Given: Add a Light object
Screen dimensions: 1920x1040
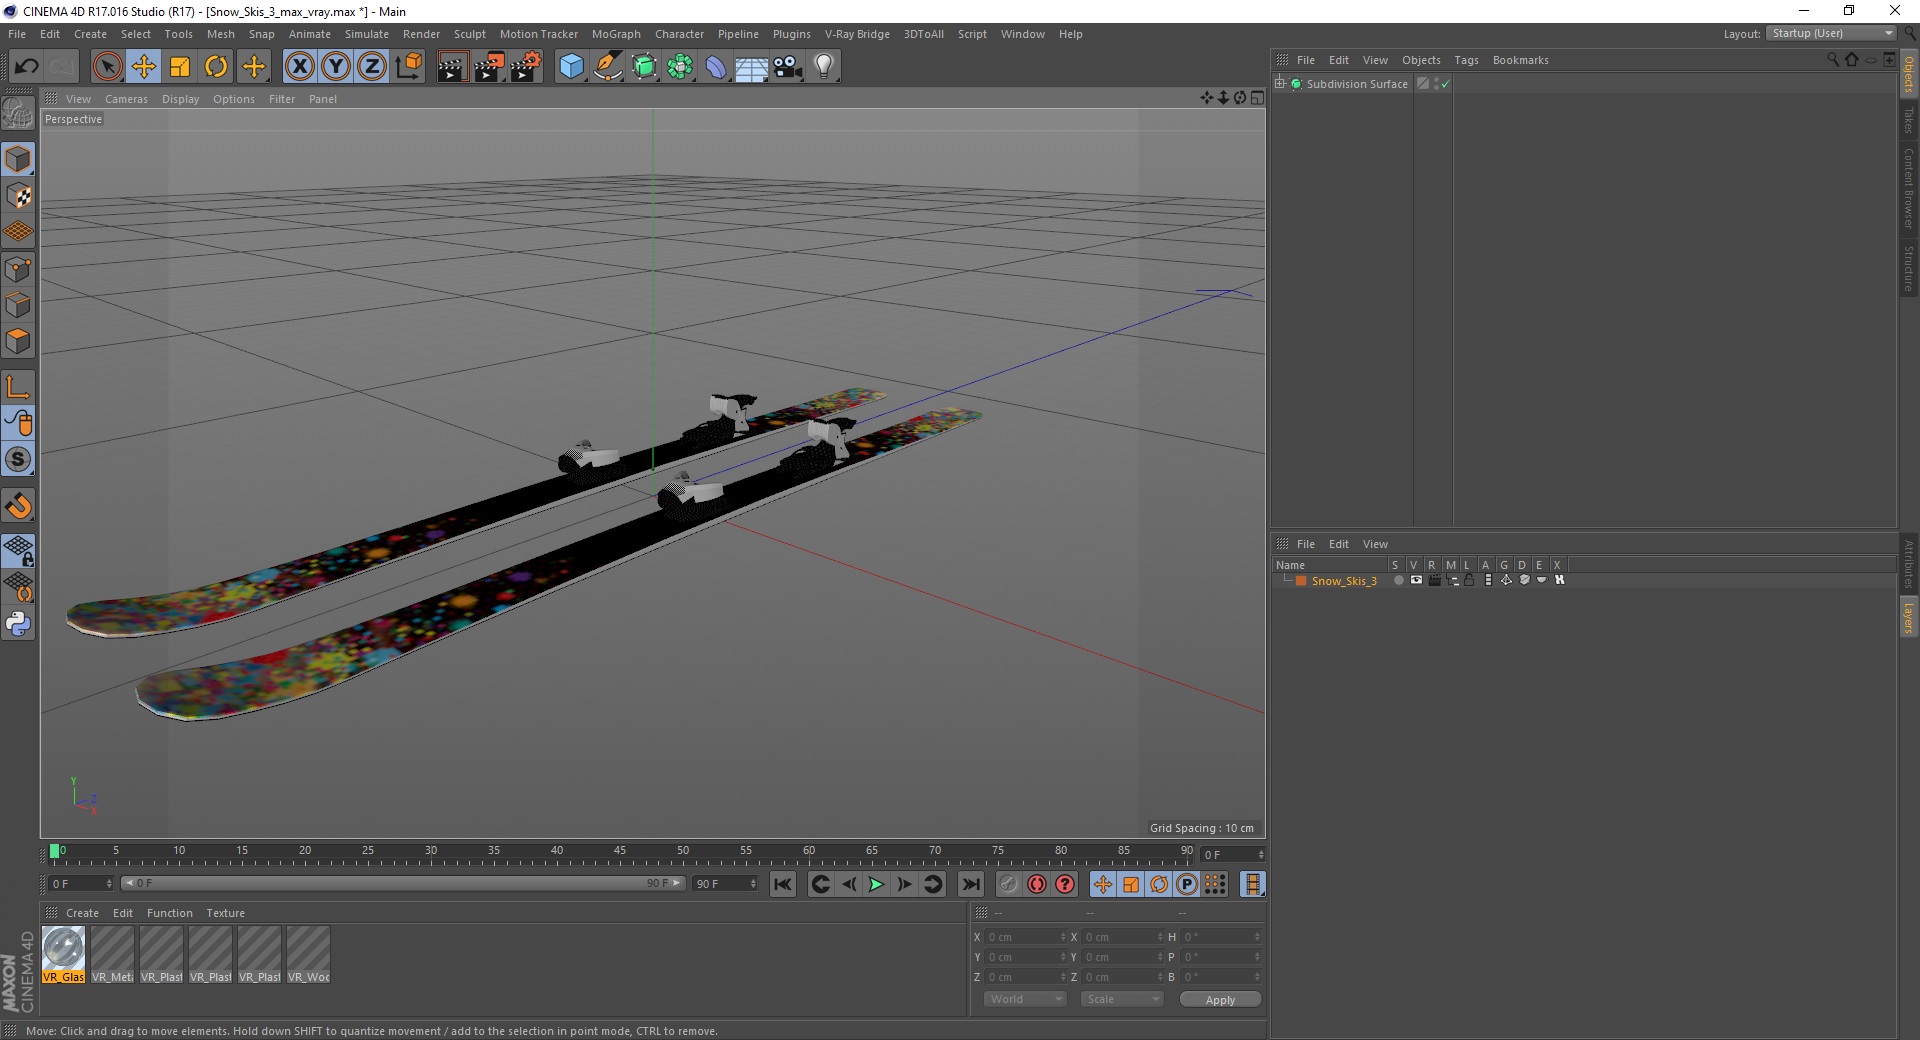Looking at the screenshot, I should click(824, 67).
